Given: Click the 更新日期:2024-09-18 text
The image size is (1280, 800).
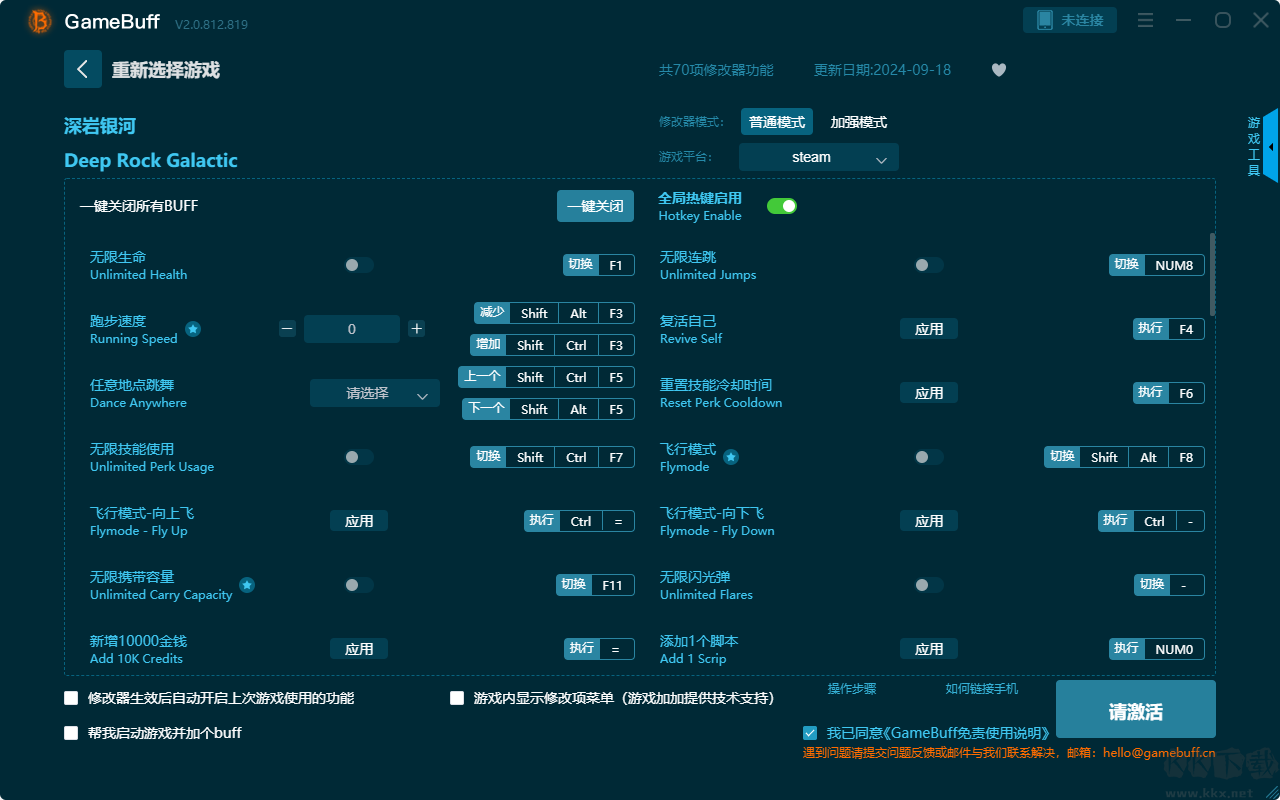Looking at the screenshot, I should click(x=883, y=70).
